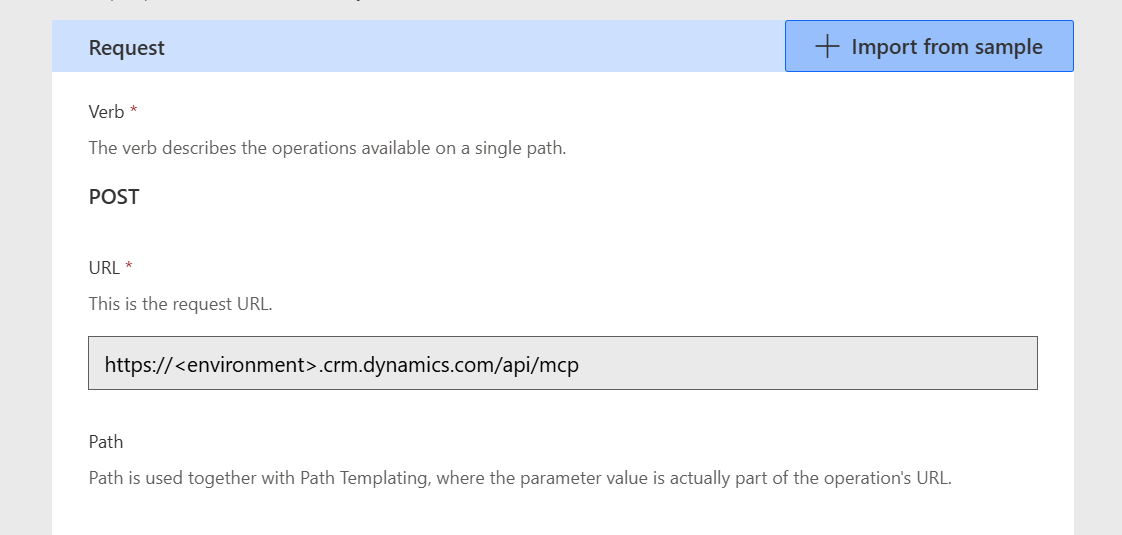Select the Request section header title
Image resolution: width=1122 pixels, height=535 pixels.
tap(127, 48)
